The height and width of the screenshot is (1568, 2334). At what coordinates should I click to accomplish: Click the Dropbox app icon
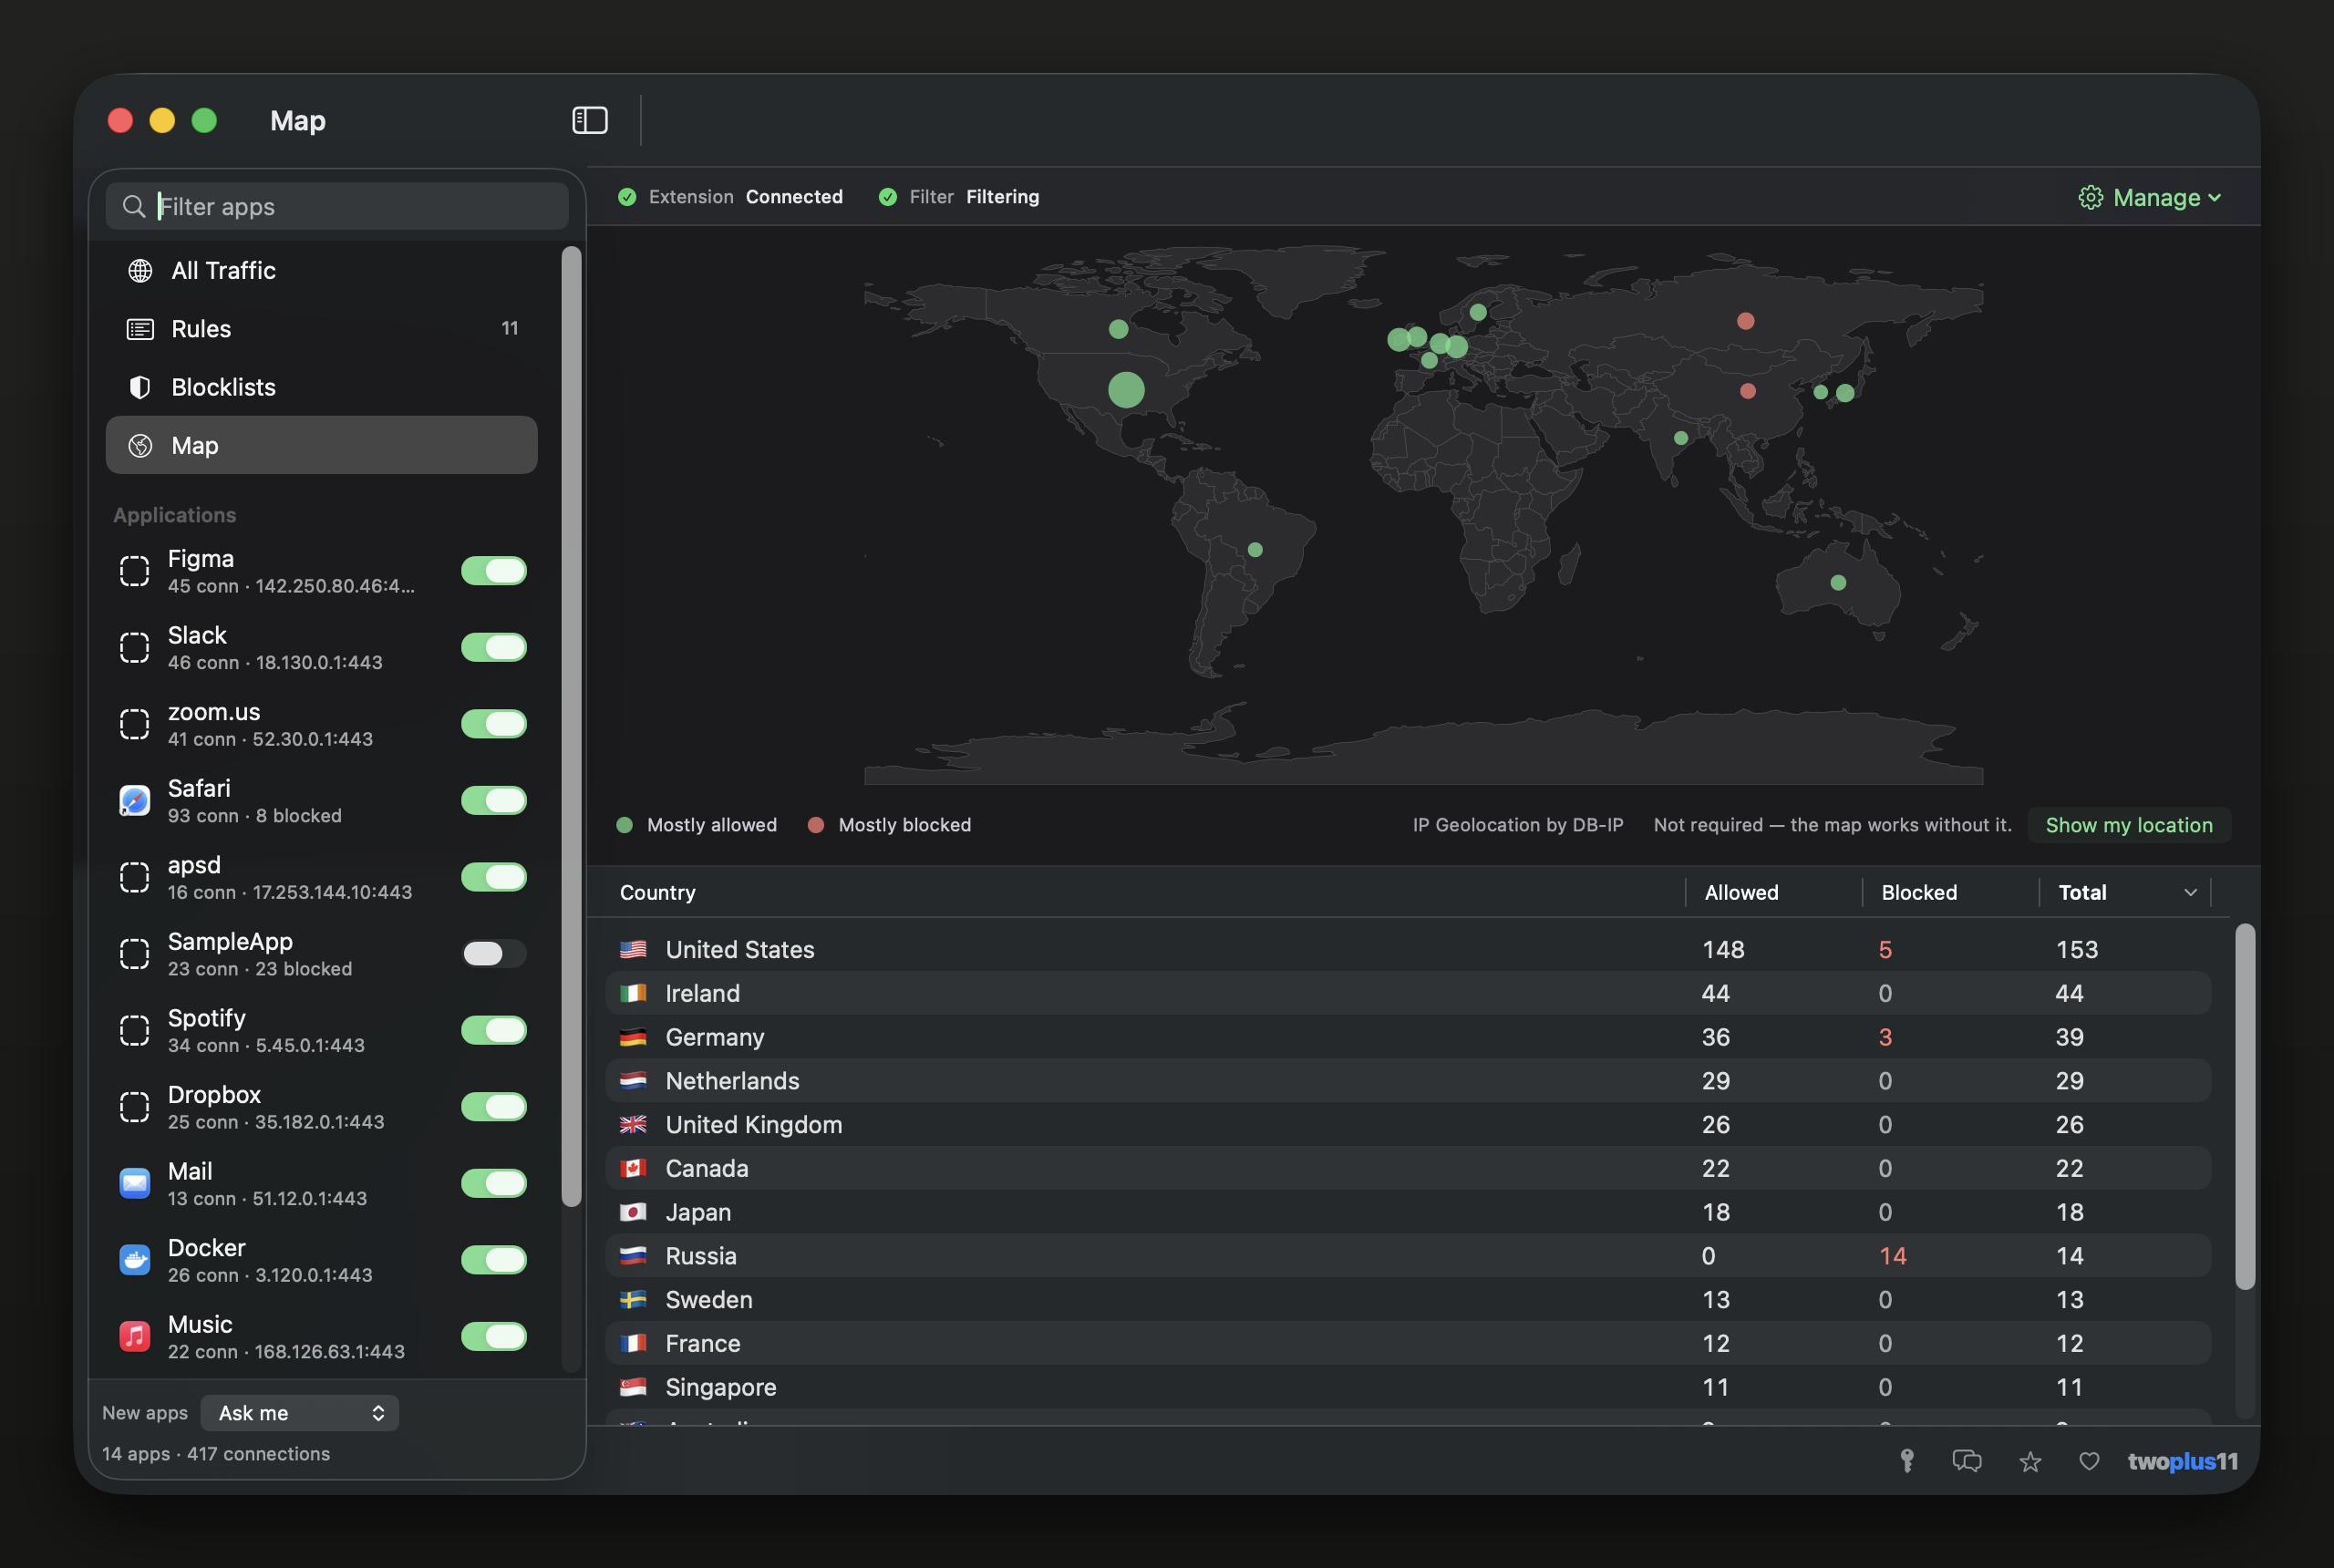(135, 1107)
